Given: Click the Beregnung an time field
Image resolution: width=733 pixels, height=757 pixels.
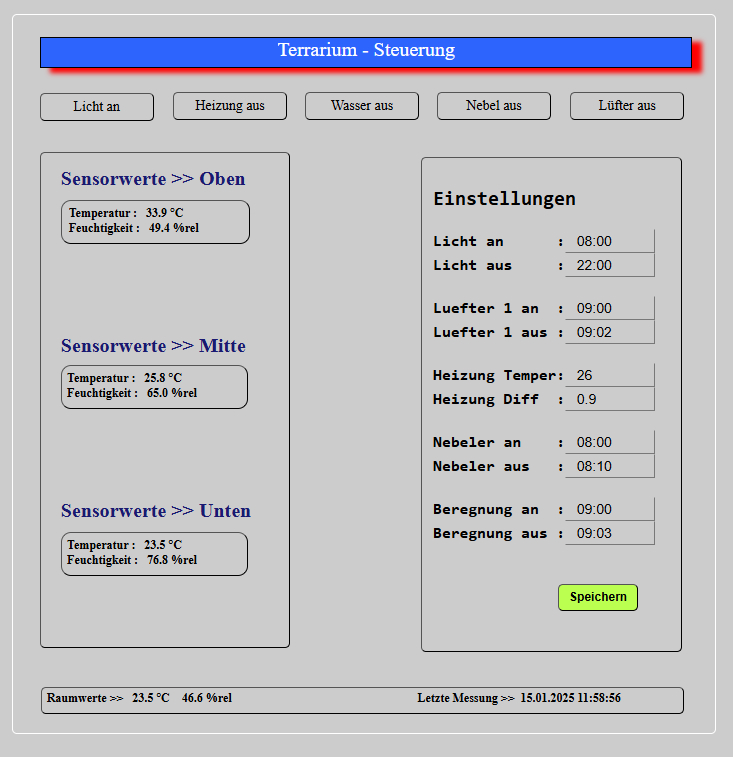Looking at the screenshot, I should (609, 509).
